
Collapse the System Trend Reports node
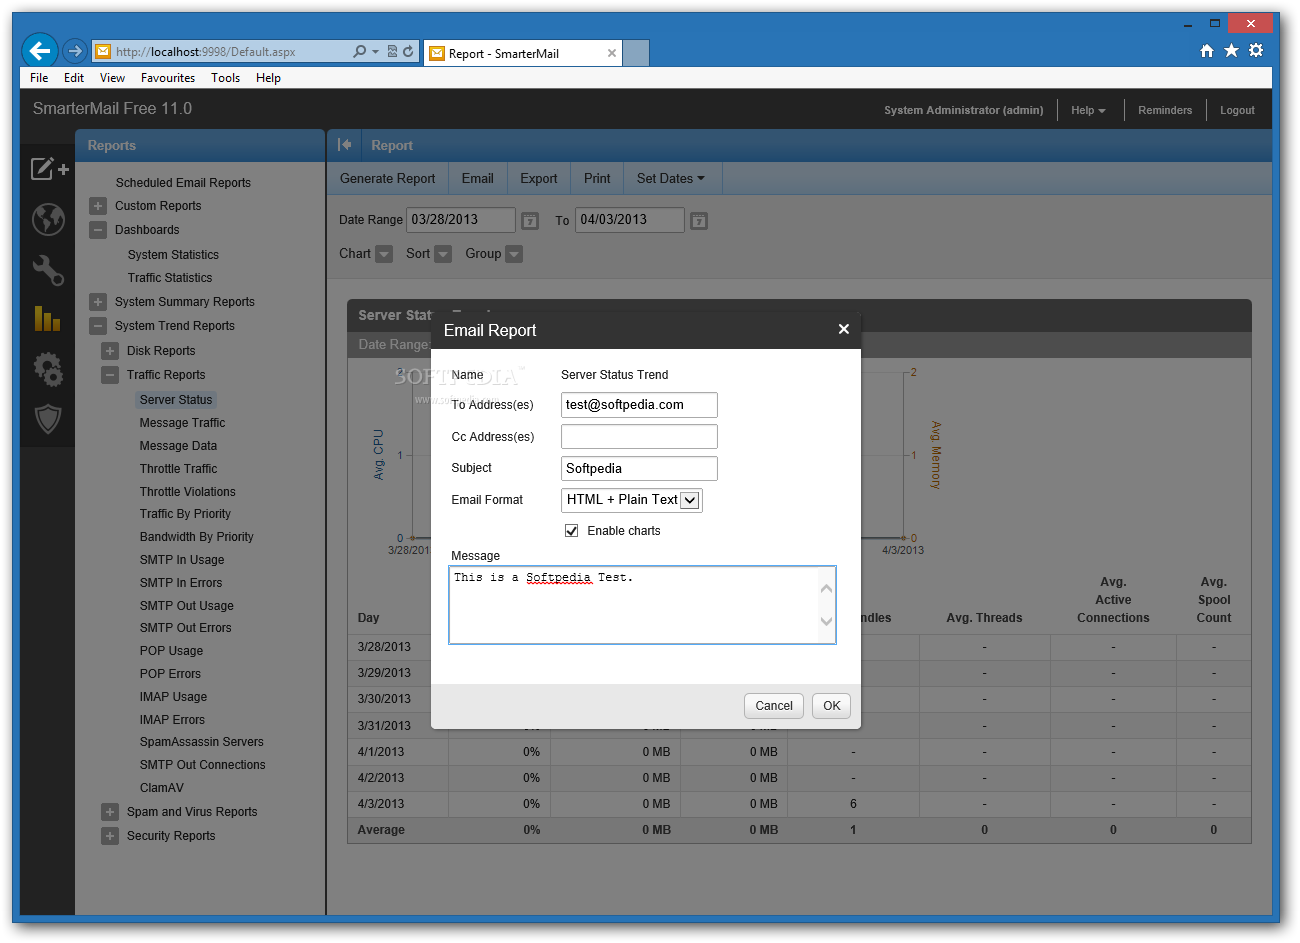98,326
